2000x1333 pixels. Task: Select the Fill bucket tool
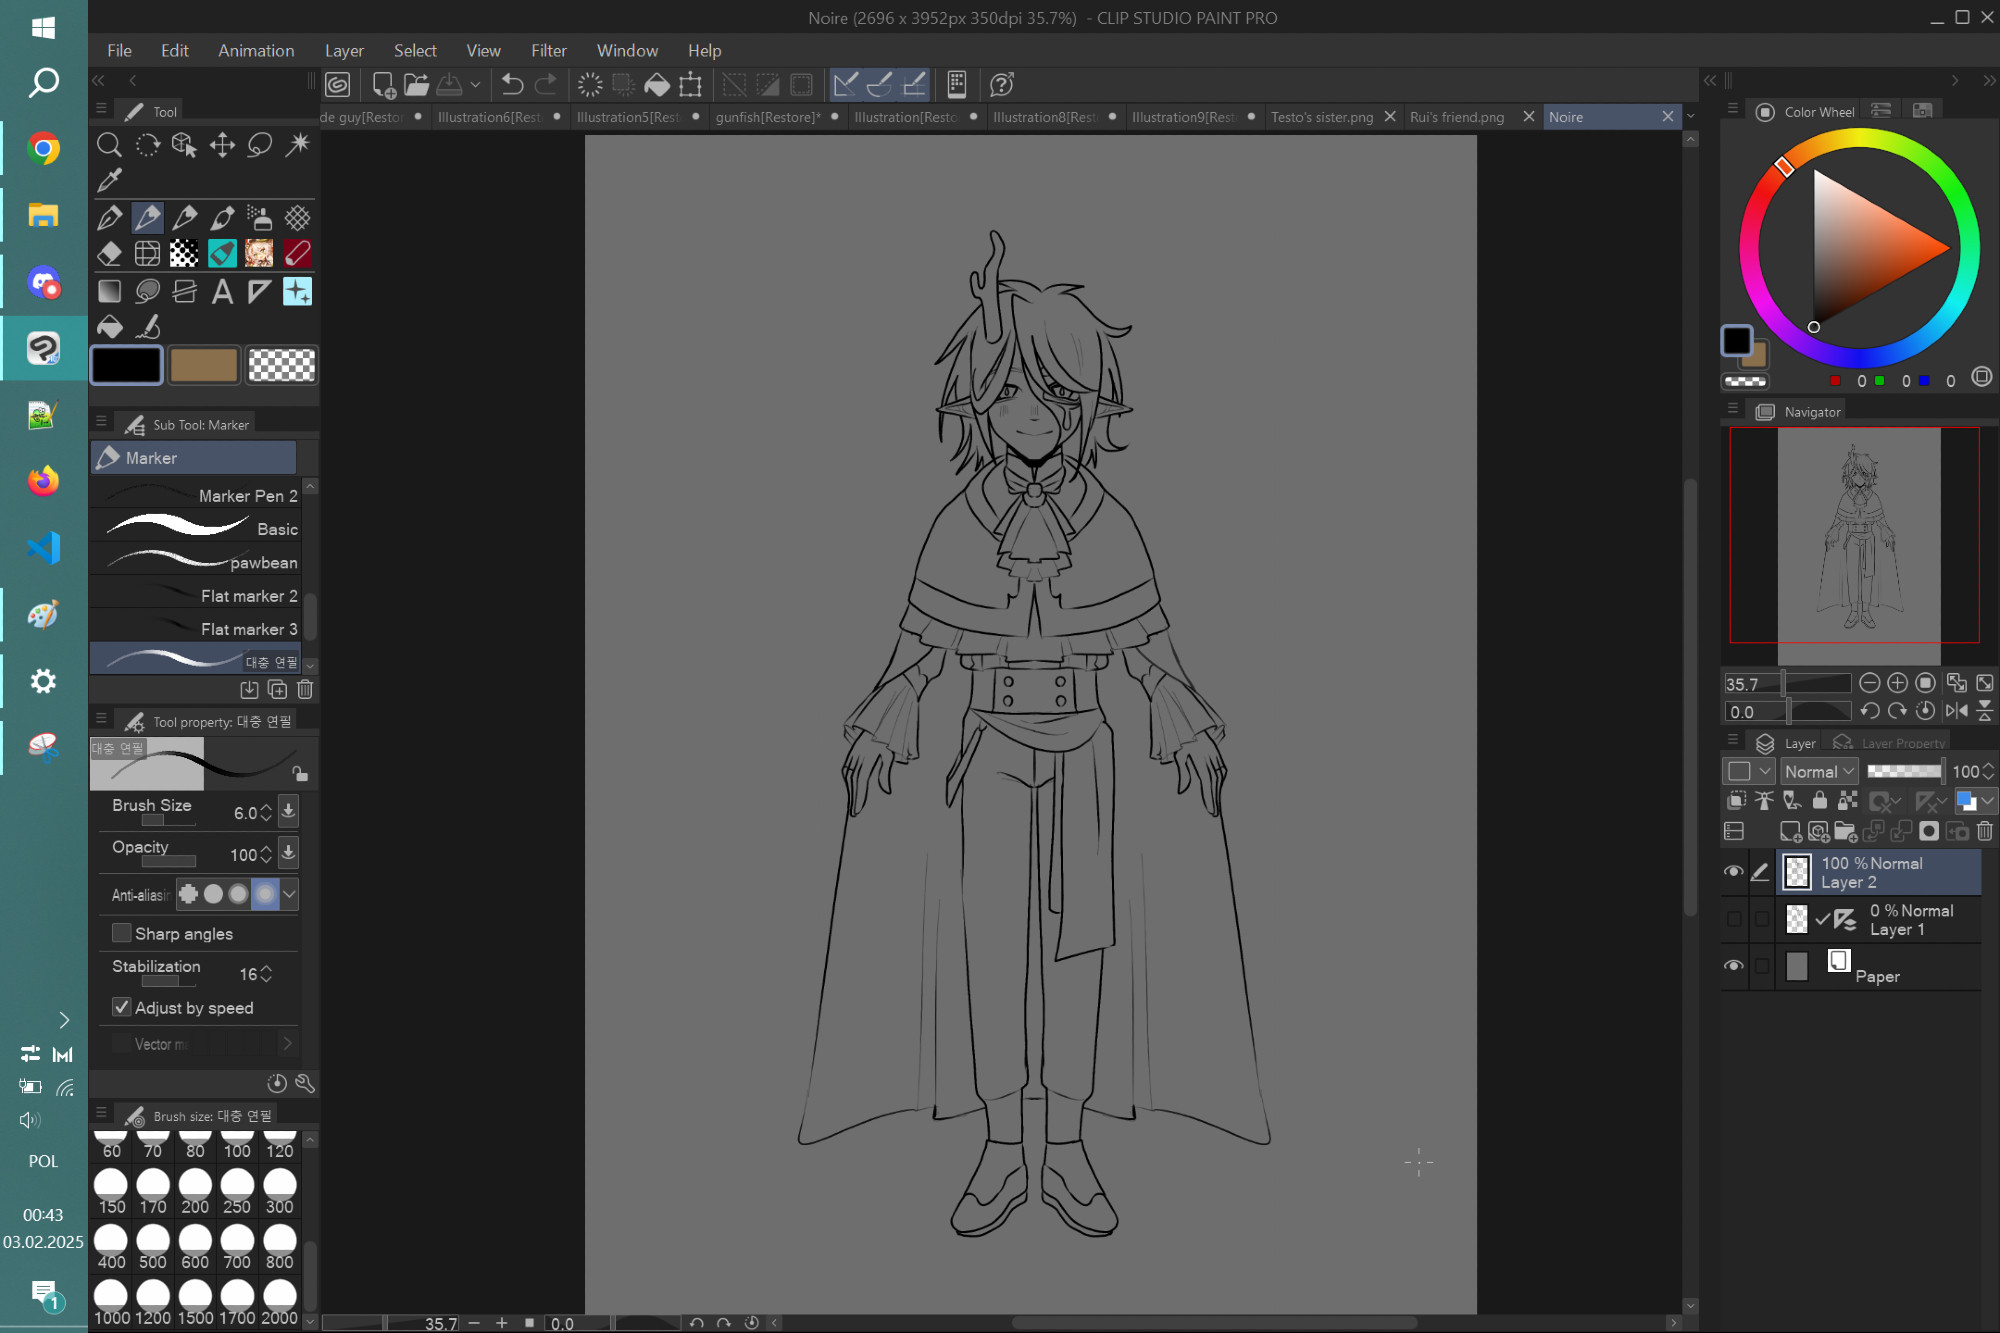pyautogui.click(x=109, y=327)
